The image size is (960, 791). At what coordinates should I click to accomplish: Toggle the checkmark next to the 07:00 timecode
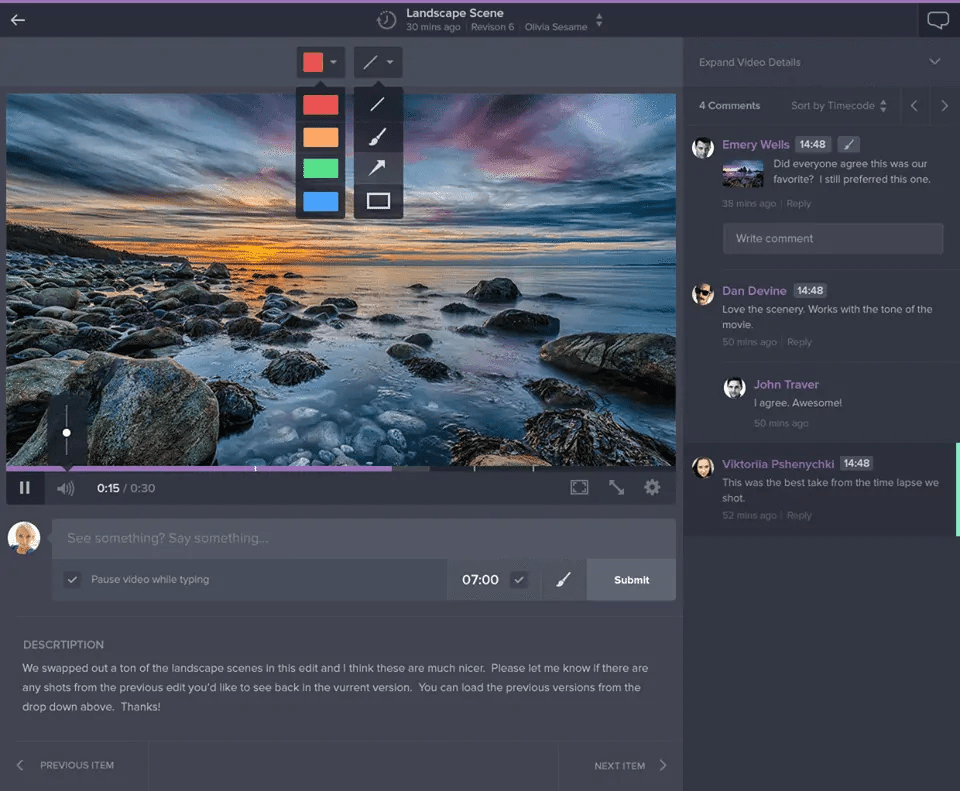(x=518, y=579)
